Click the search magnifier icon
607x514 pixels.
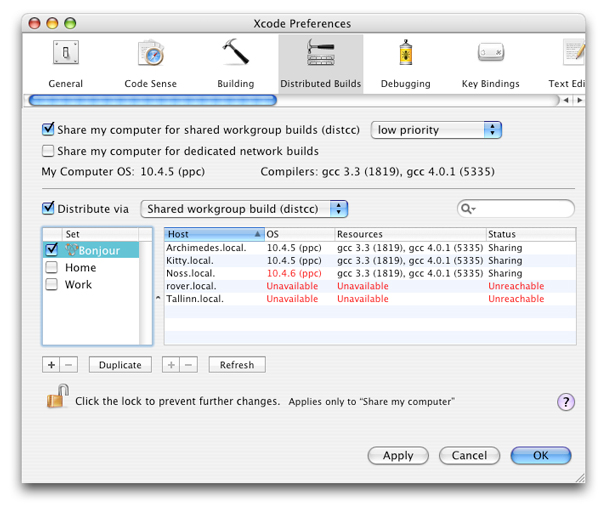467,209
